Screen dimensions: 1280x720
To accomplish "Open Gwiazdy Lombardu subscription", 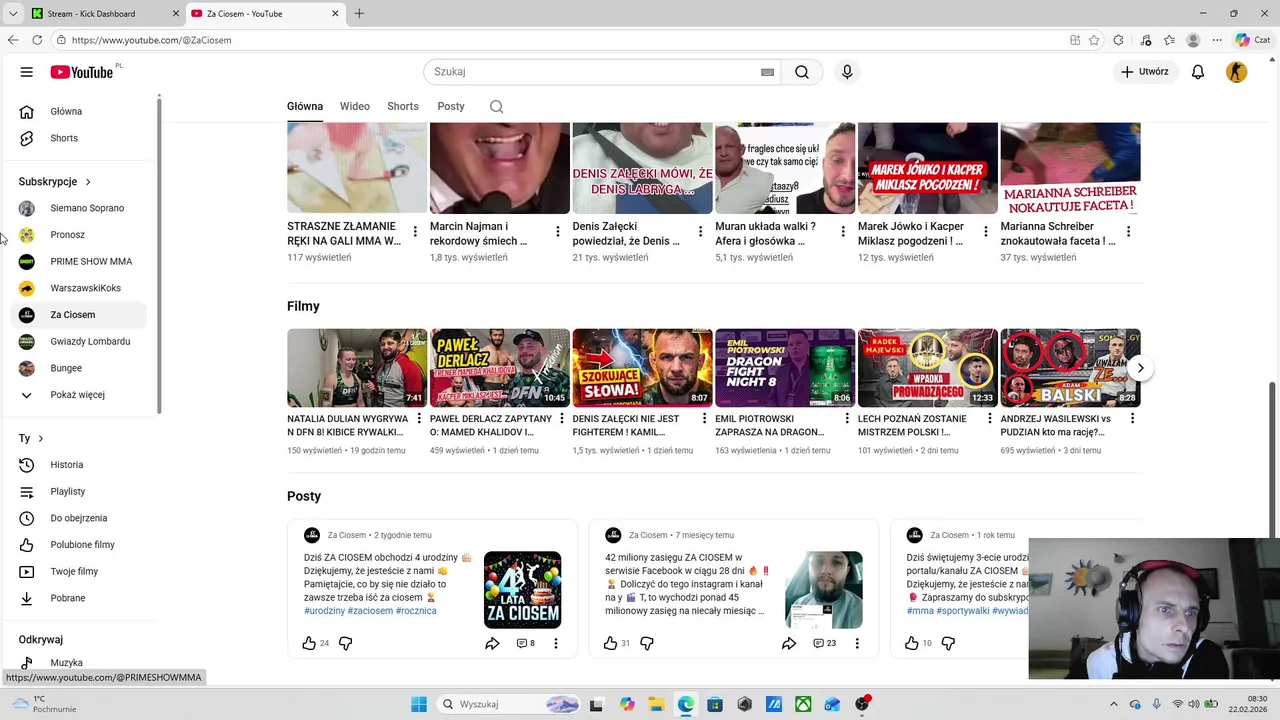I will click(x=79, y=342).
